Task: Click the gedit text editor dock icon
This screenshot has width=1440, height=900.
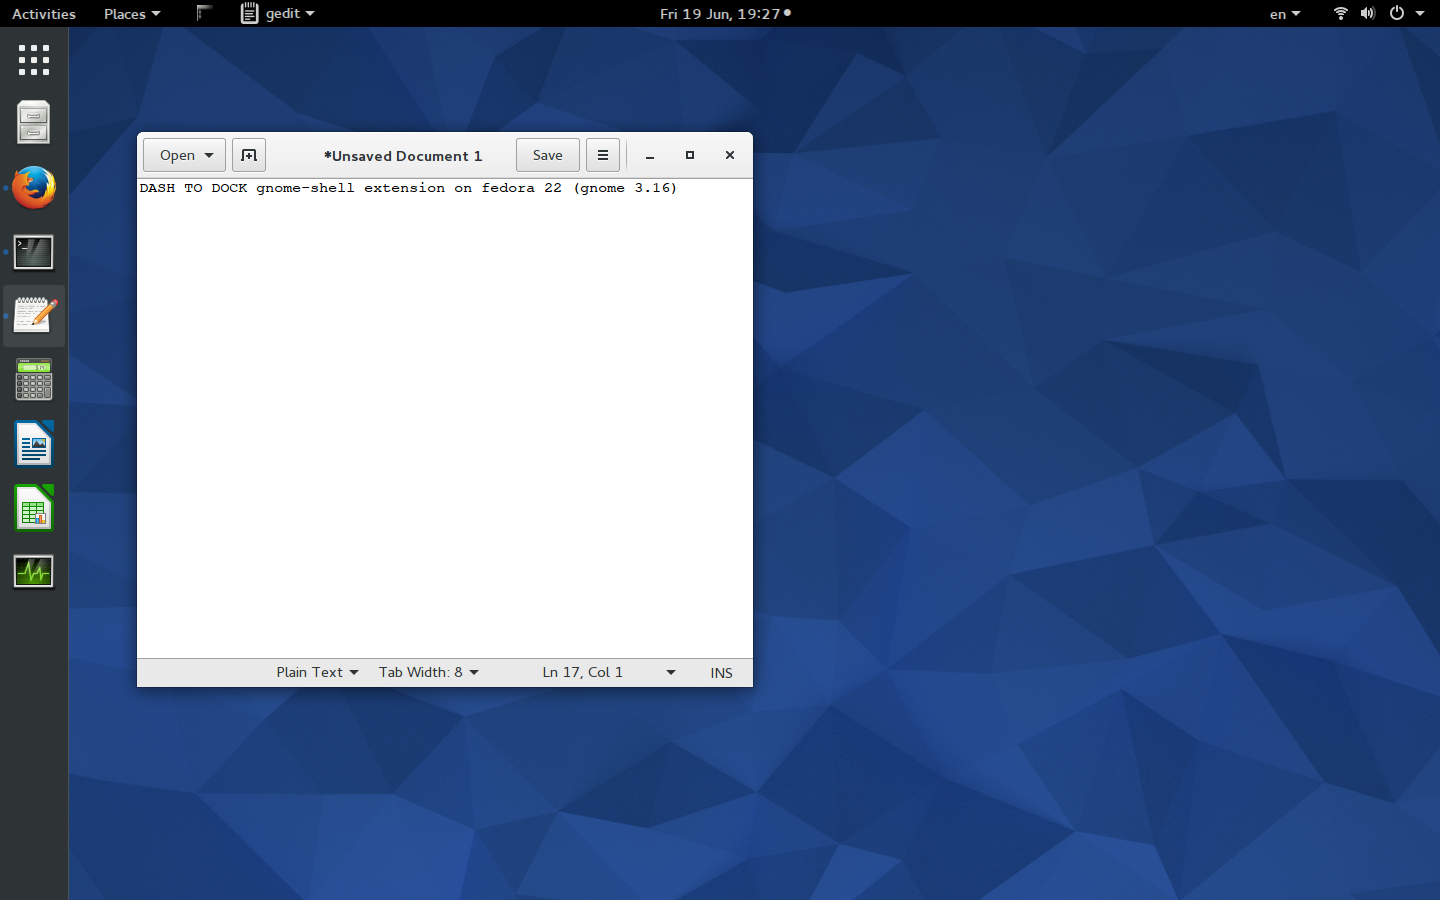Action: 34,316
